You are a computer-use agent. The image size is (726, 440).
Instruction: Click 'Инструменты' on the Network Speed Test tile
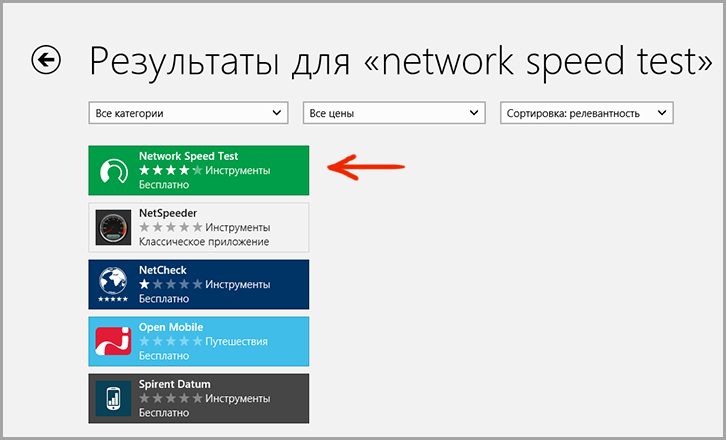pos(238,170)
